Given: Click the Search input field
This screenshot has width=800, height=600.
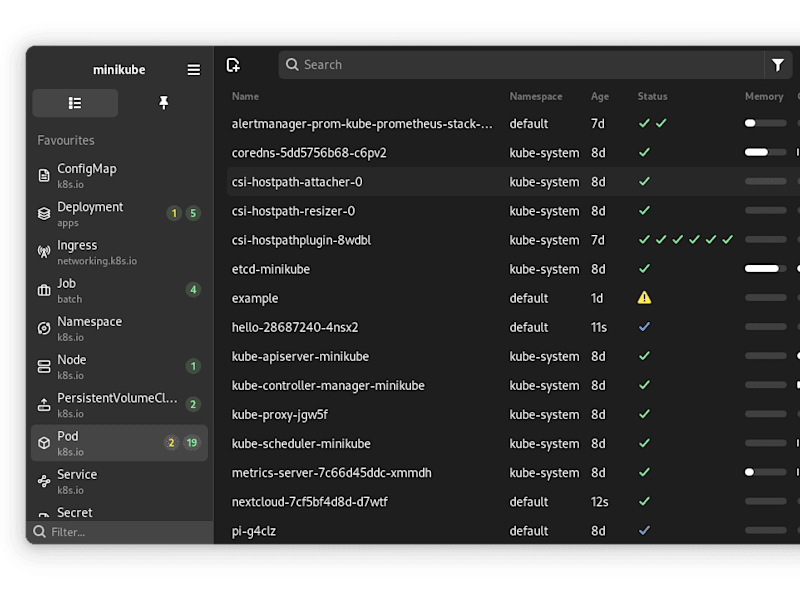Looking at the screenshot, I should pos(521,65).
